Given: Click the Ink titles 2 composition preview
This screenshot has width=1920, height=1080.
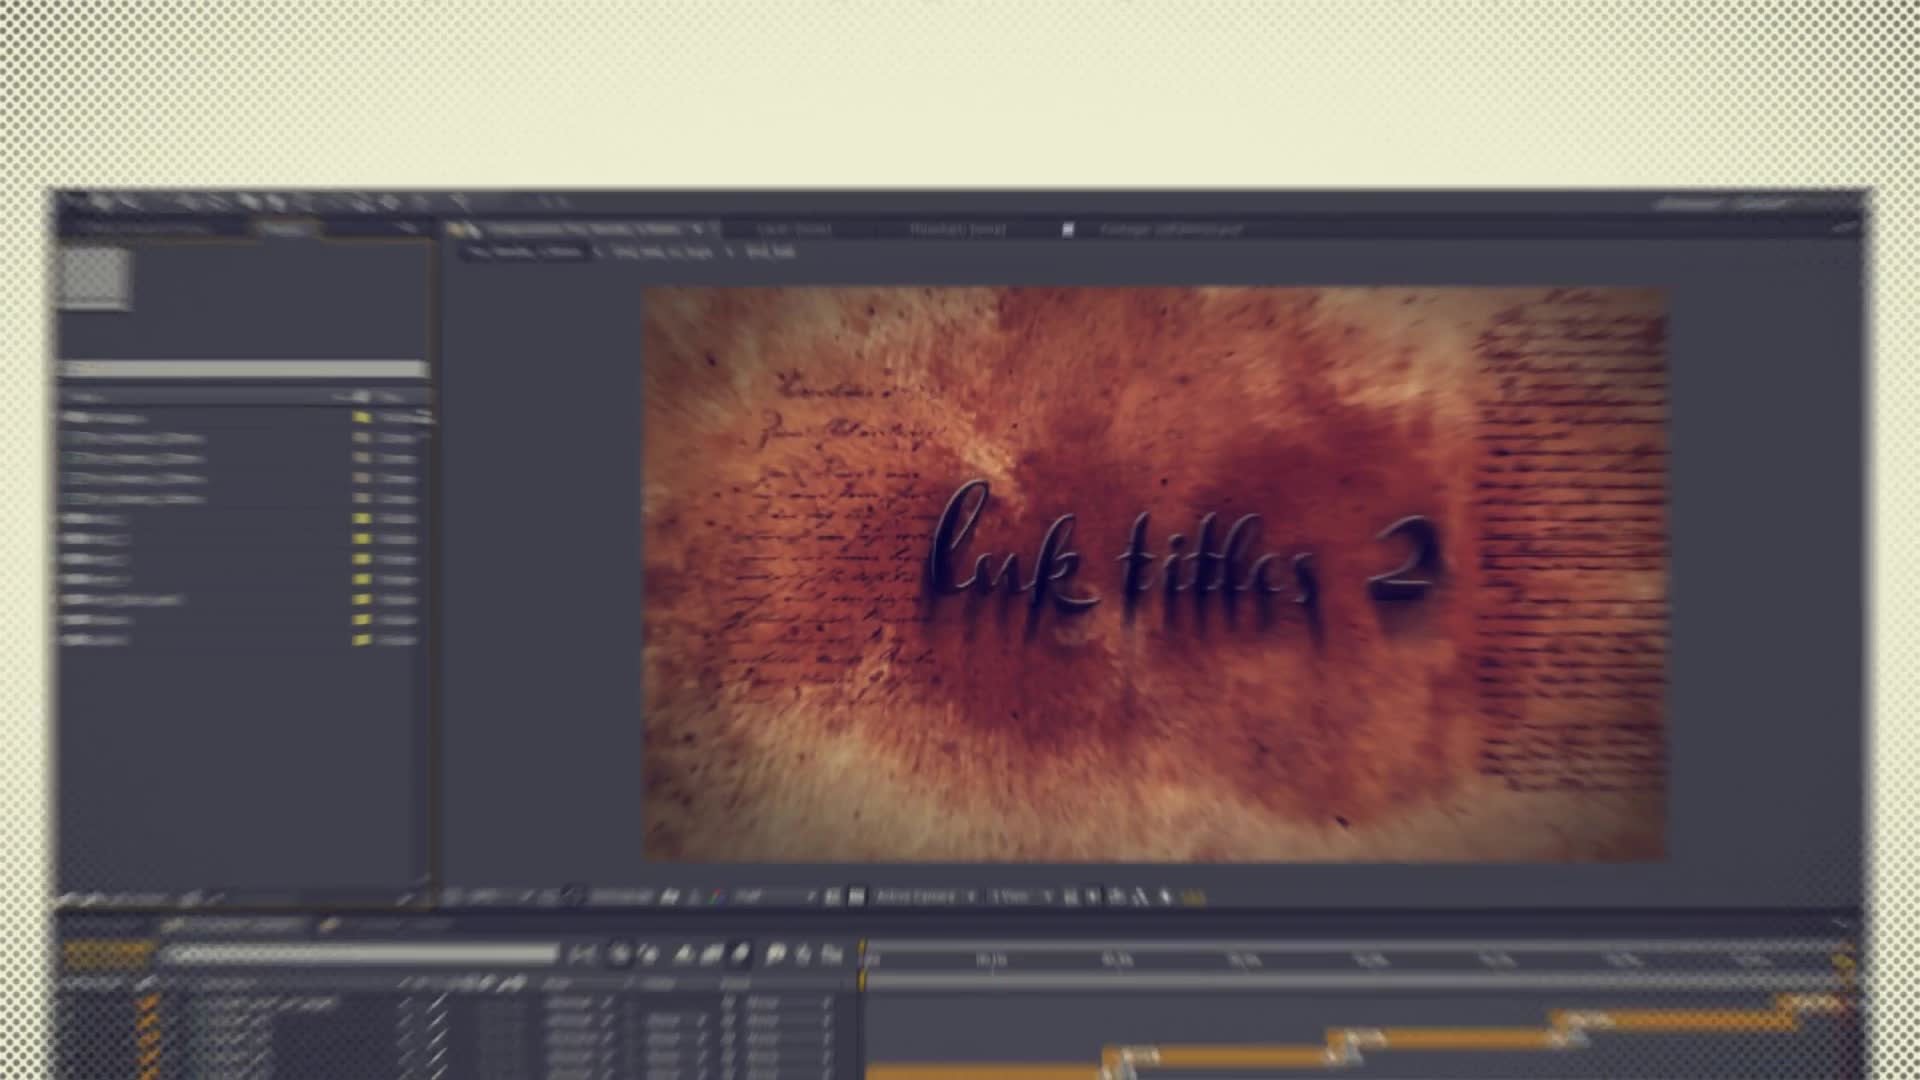Looking at the screenshot, I should [x=1154, y=574].
